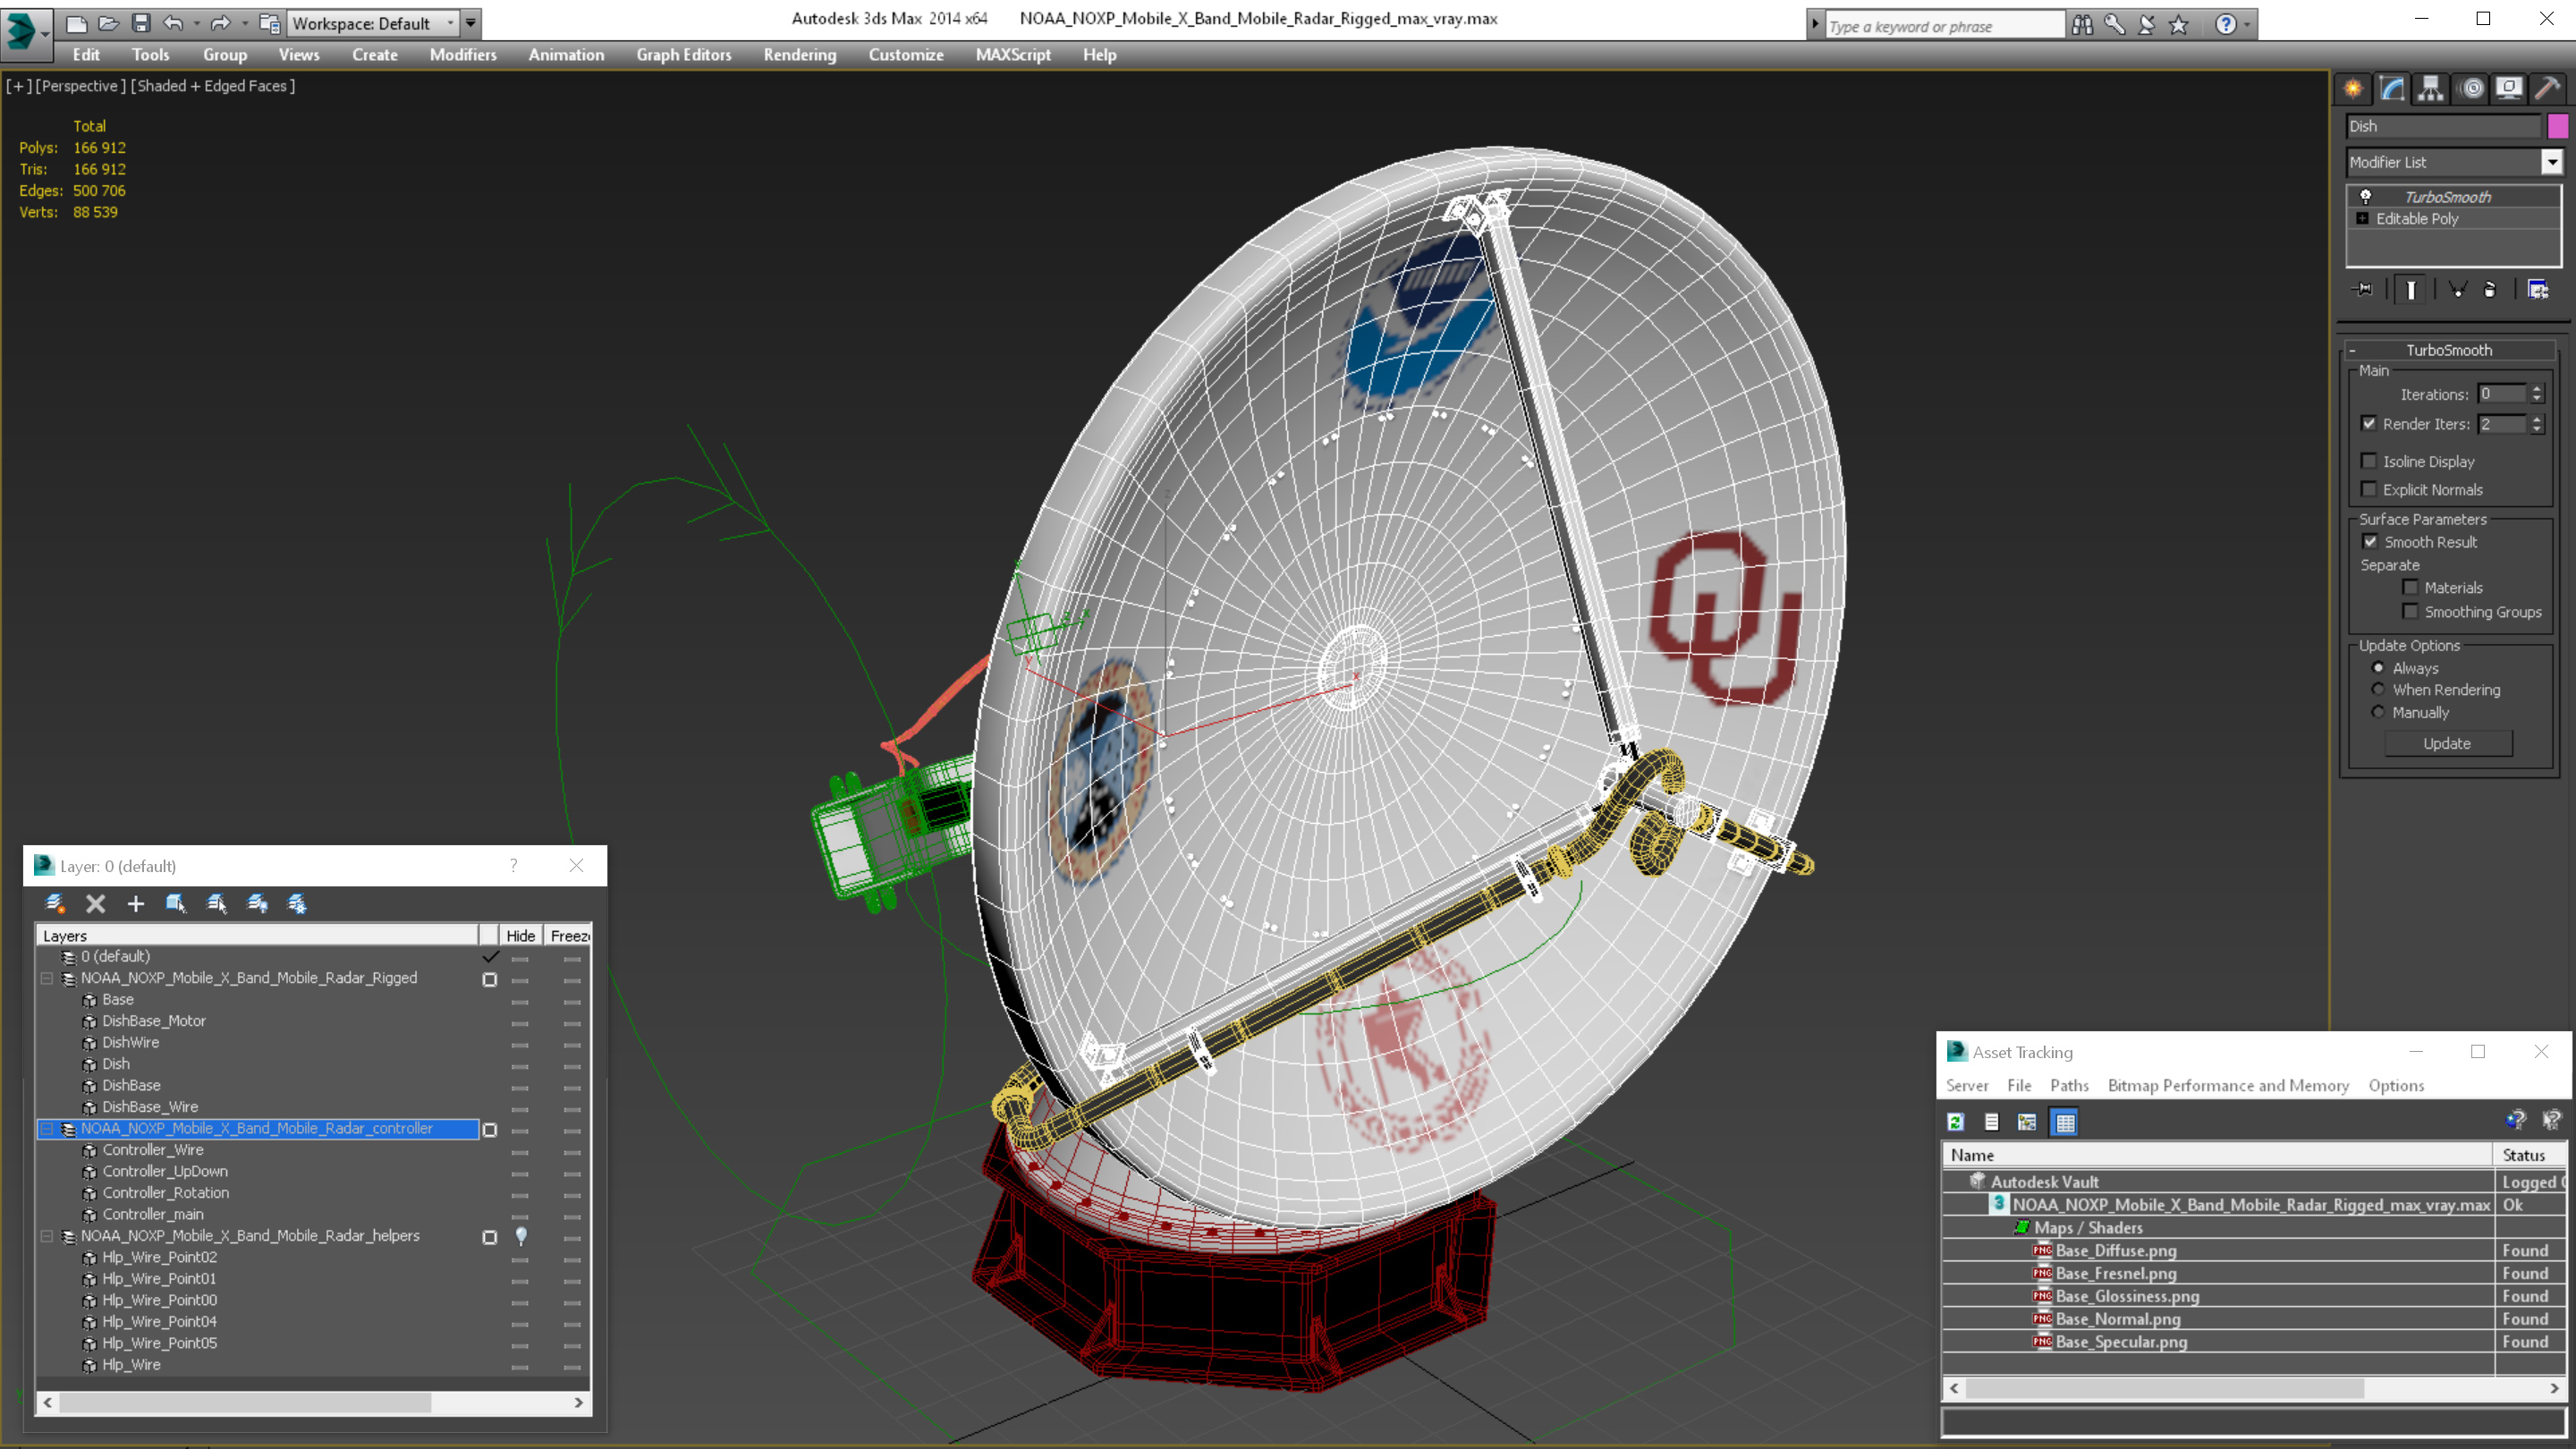
Task: Open Paths menu in Asset Tracking
Action: pos(2069,1085)
